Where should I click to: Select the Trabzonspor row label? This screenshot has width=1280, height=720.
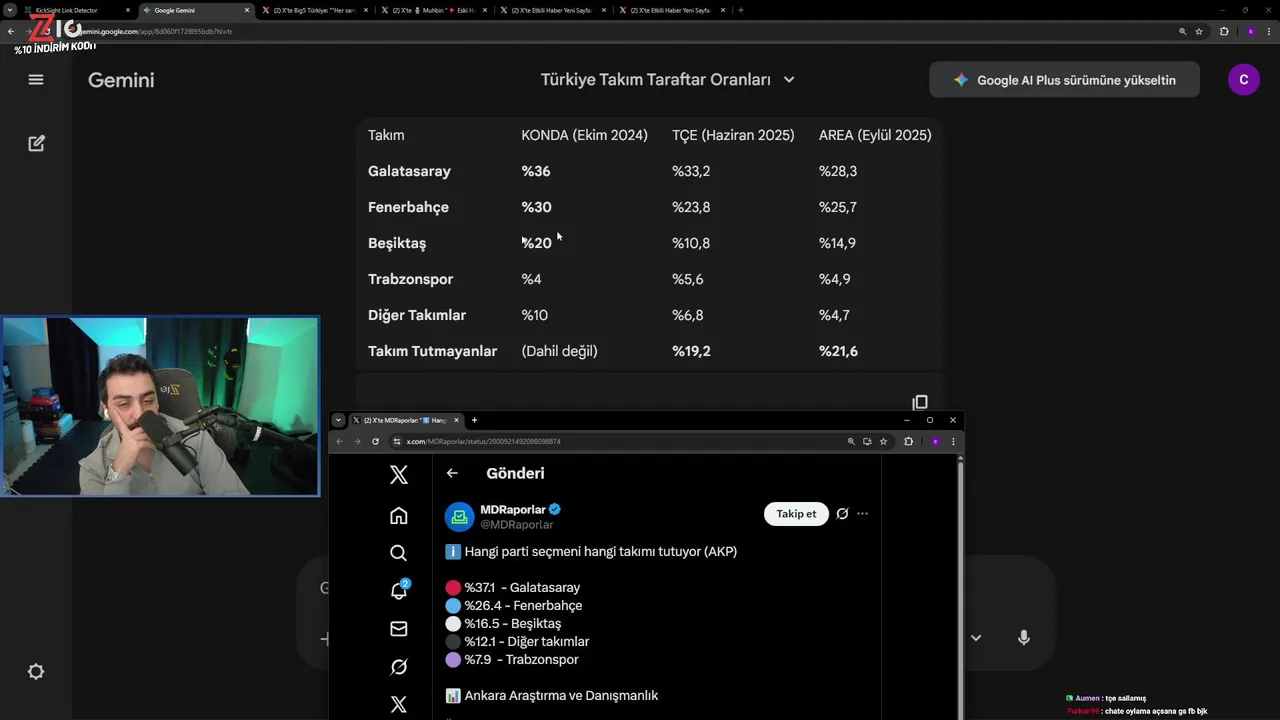(x=410, y=279)
